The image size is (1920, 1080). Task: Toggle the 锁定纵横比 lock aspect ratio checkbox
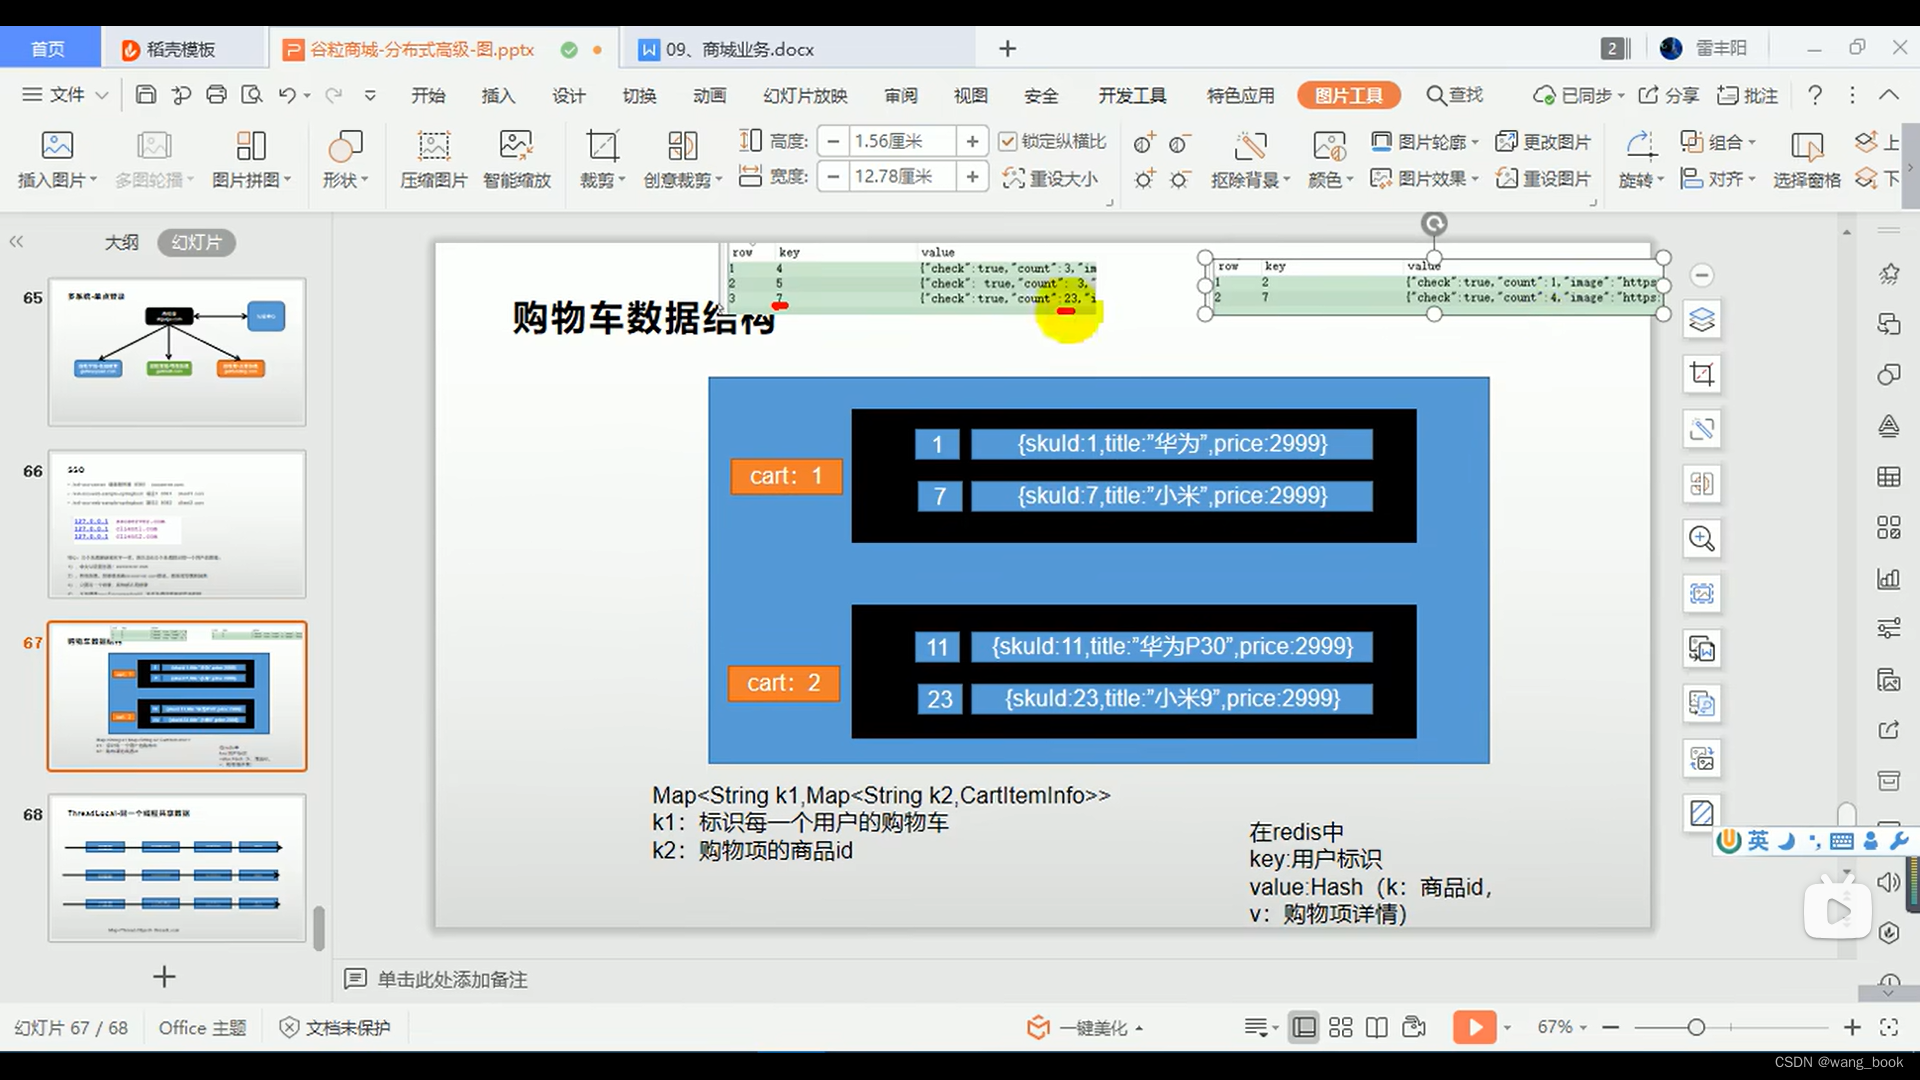click(x=1008, y=141)
